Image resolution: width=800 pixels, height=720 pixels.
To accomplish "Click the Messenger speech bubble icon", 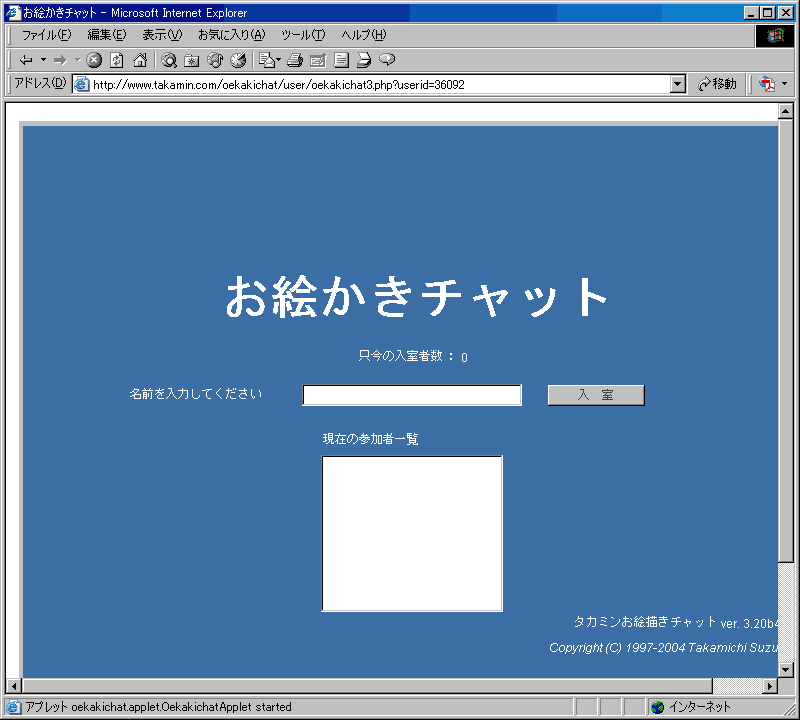I will click(x=387, y=60).
